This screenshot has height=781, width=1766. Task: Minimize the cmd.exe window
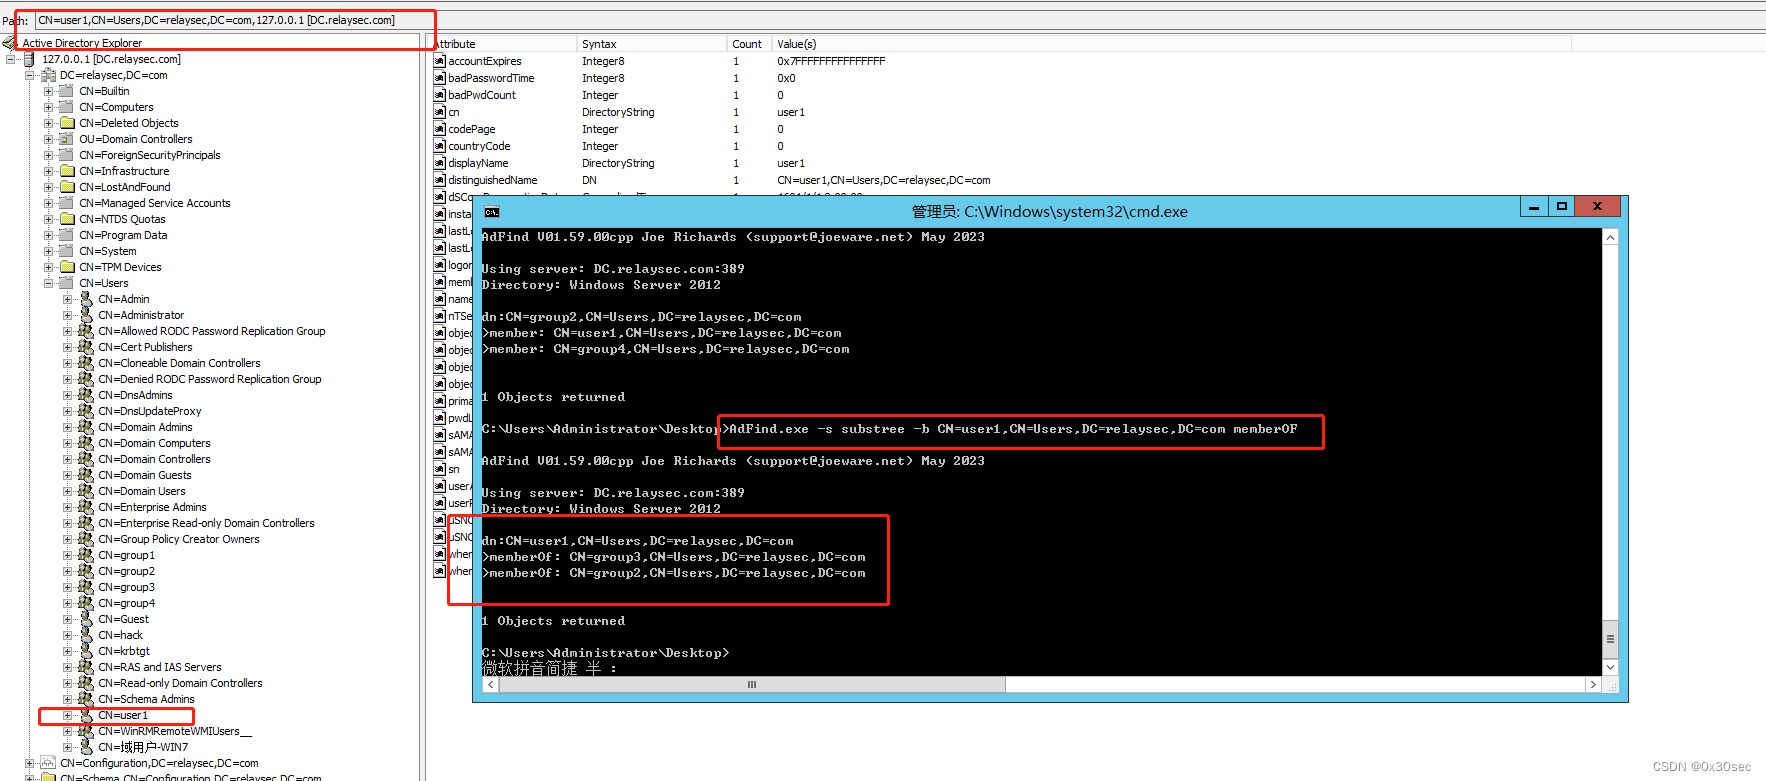pyautogui.click(x=1533, y=206)
